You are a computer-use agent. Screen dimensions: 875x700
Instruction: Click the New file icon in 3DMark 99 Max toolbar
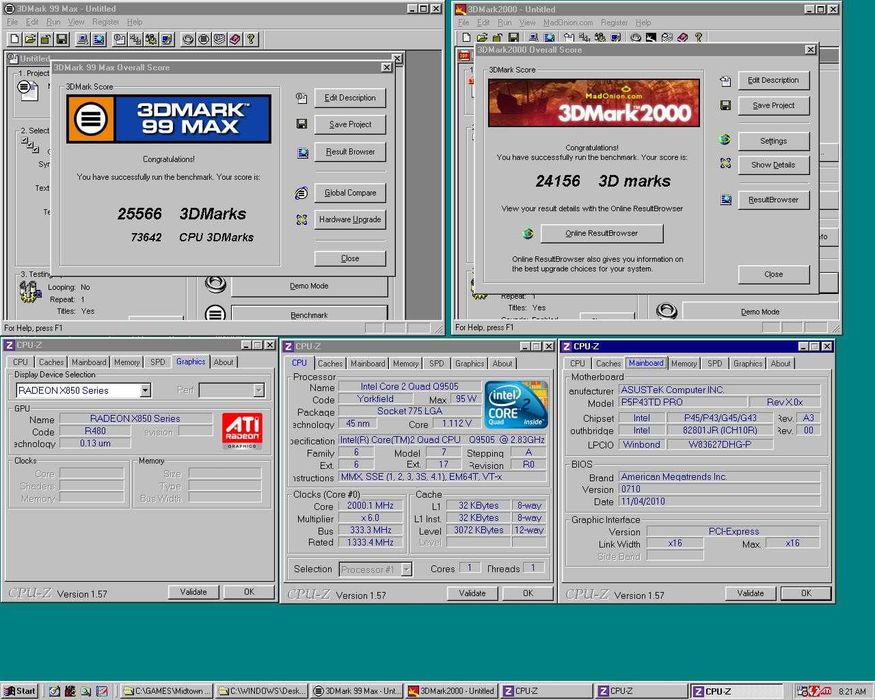pyautogui.click(x=15, y=39)
